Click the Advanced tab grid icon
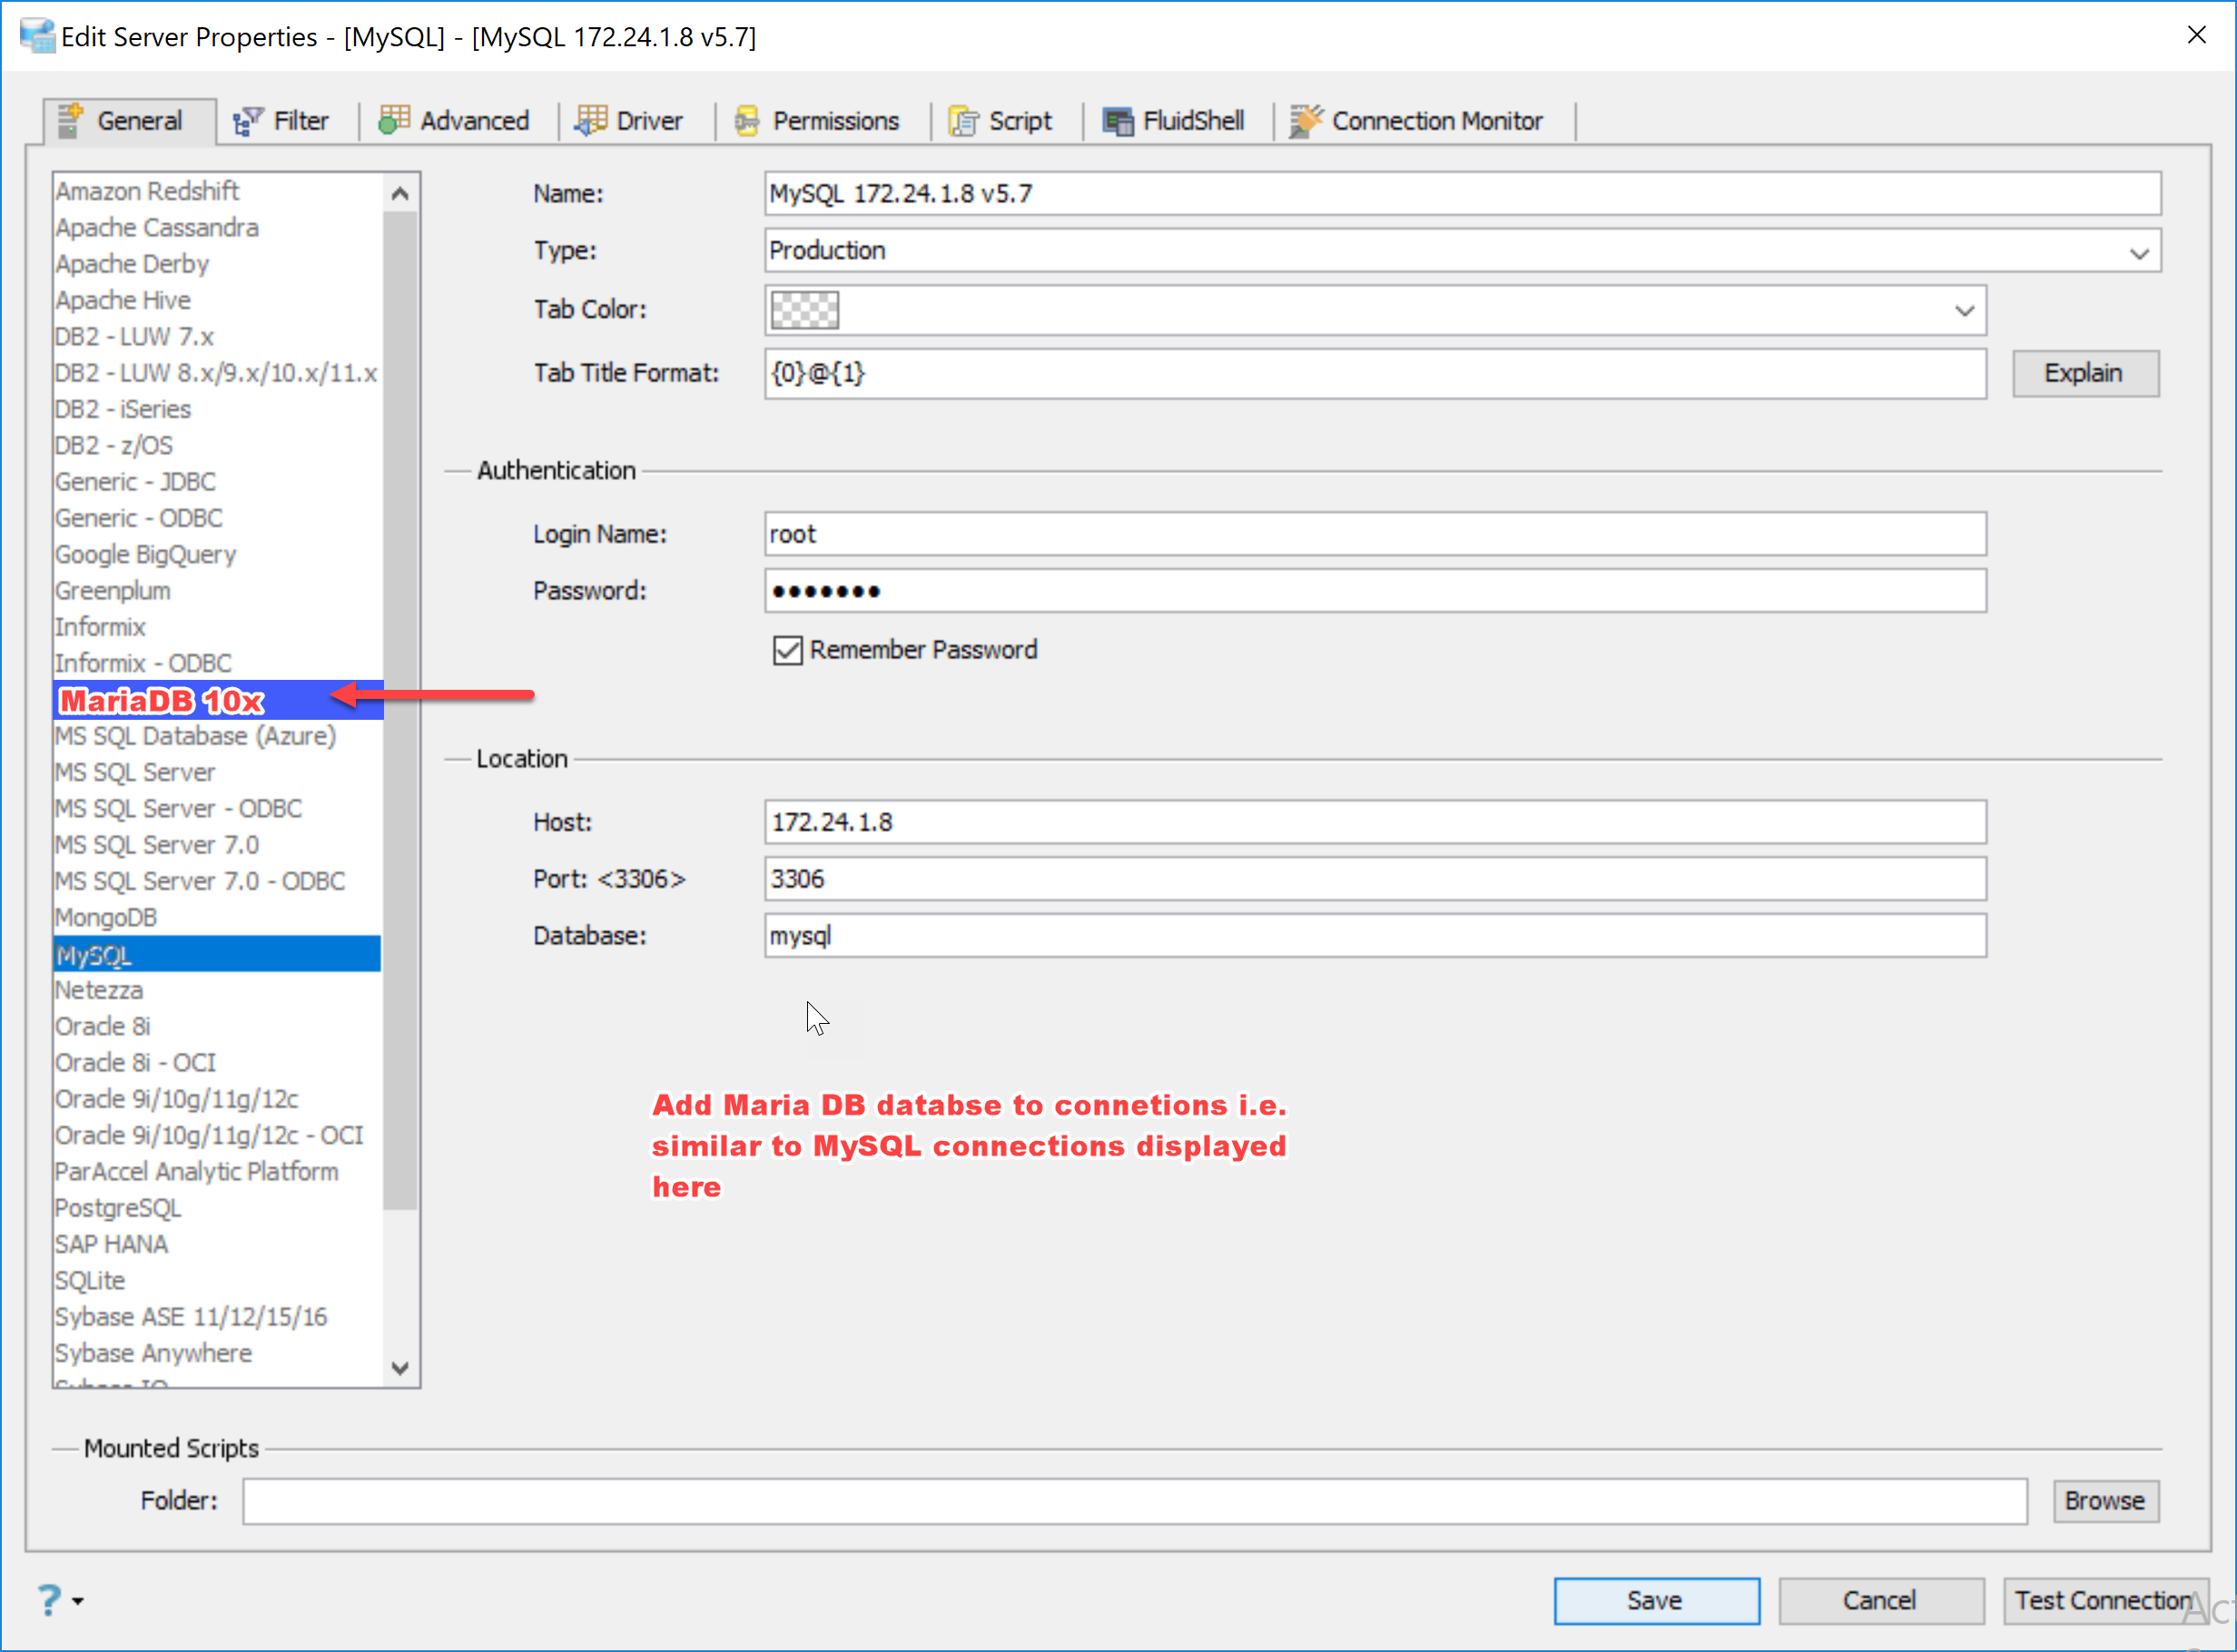 [394, 120]
